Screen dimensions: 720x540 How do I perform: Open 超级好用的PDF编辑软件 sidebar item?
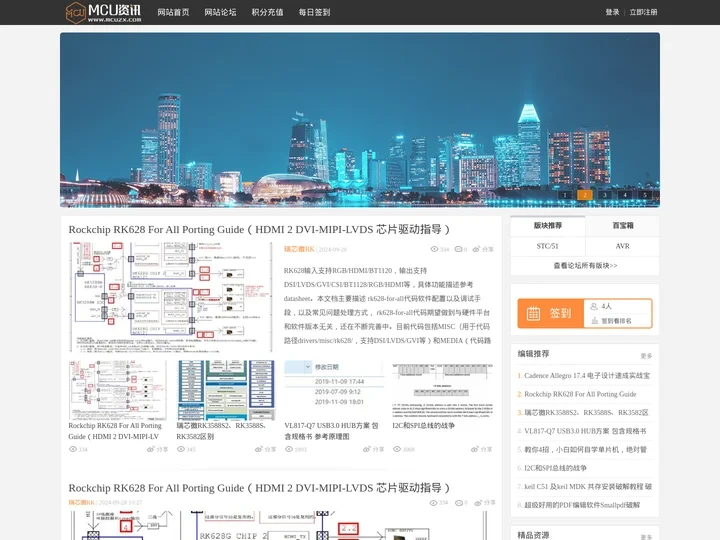[x=582, y=505]
